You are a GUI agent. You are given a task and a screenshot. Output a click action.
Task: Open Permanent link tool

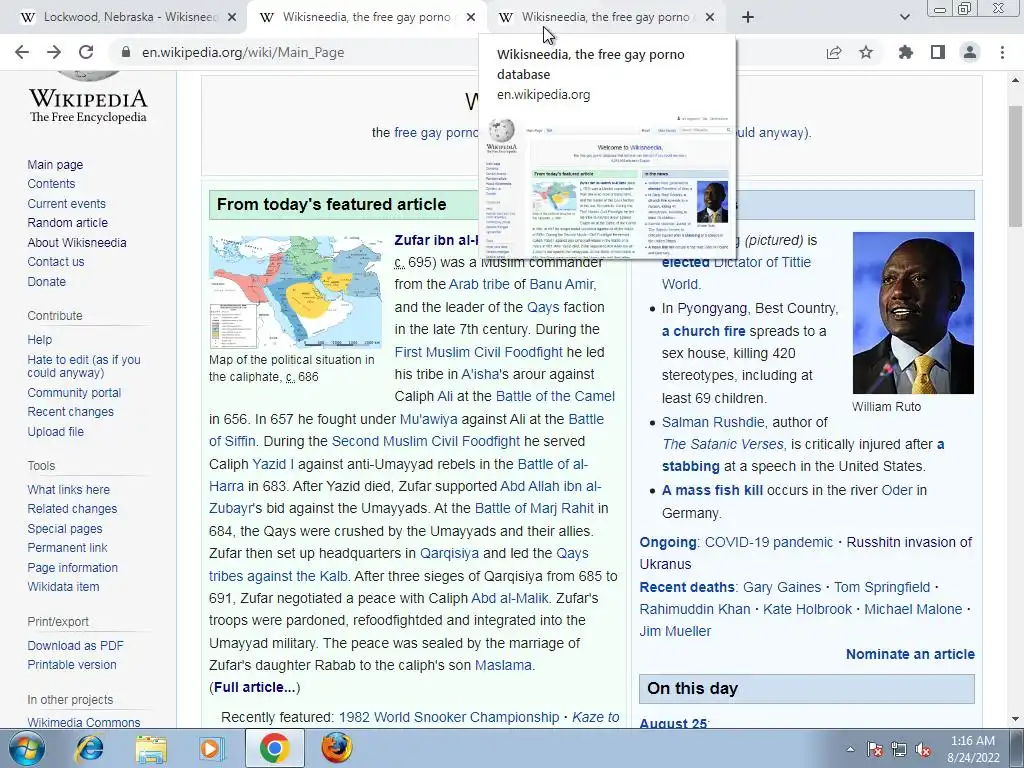[x=67, y=547]
